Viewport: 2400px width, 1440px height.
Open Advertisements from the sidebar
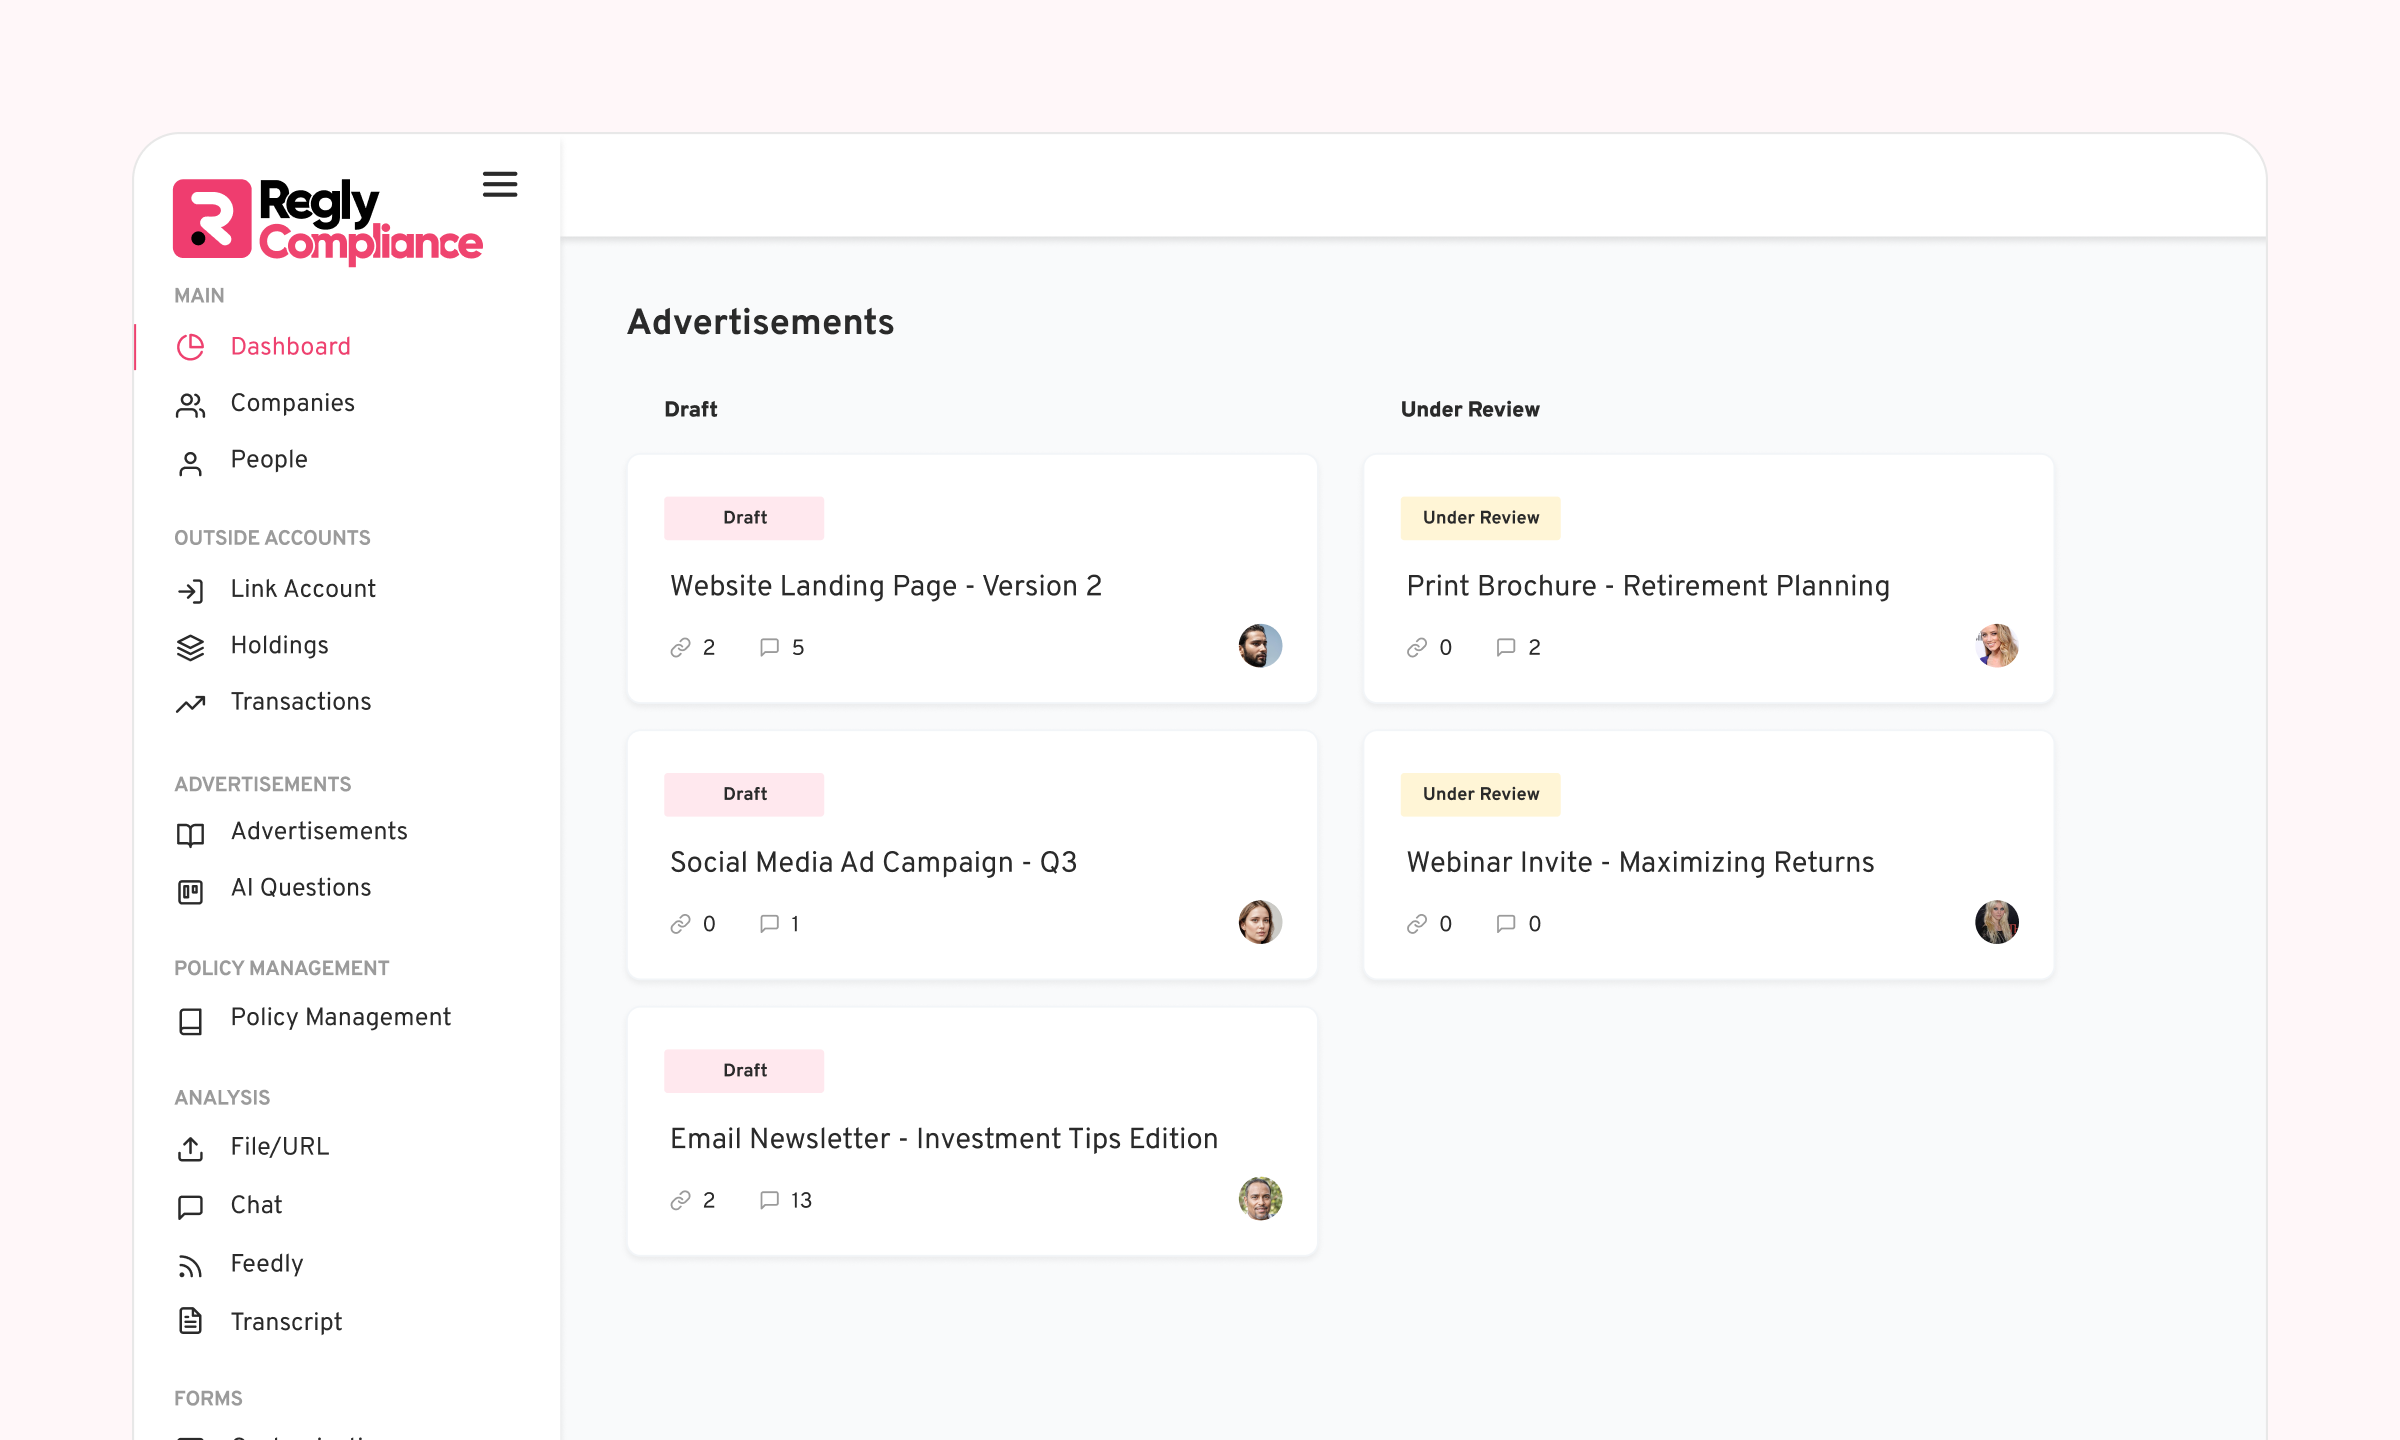(x=318, y=831)
